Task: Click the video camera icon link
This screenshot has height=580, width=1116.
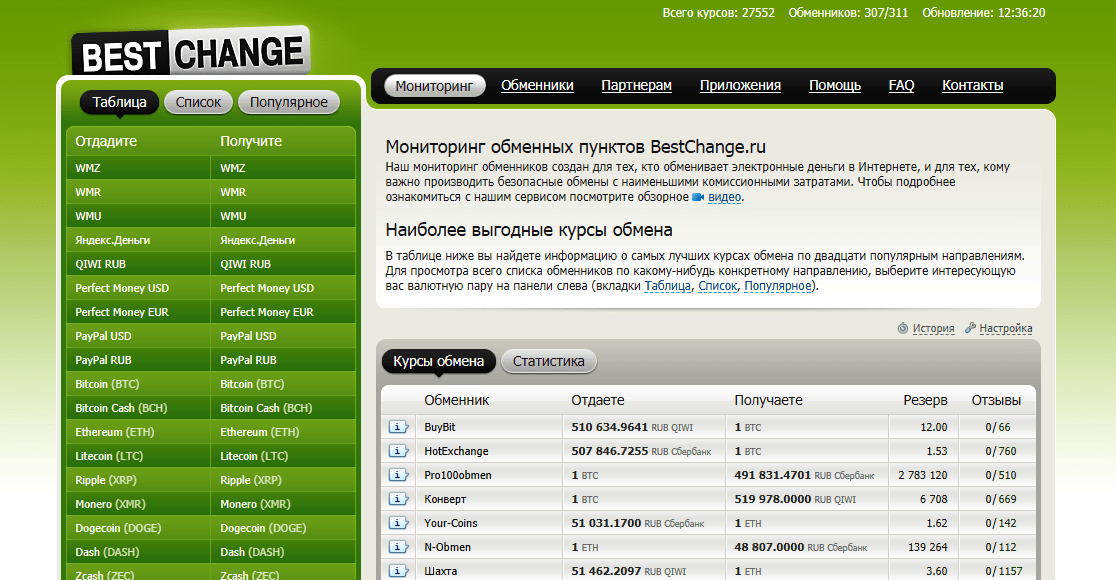Action: [698, 198]
